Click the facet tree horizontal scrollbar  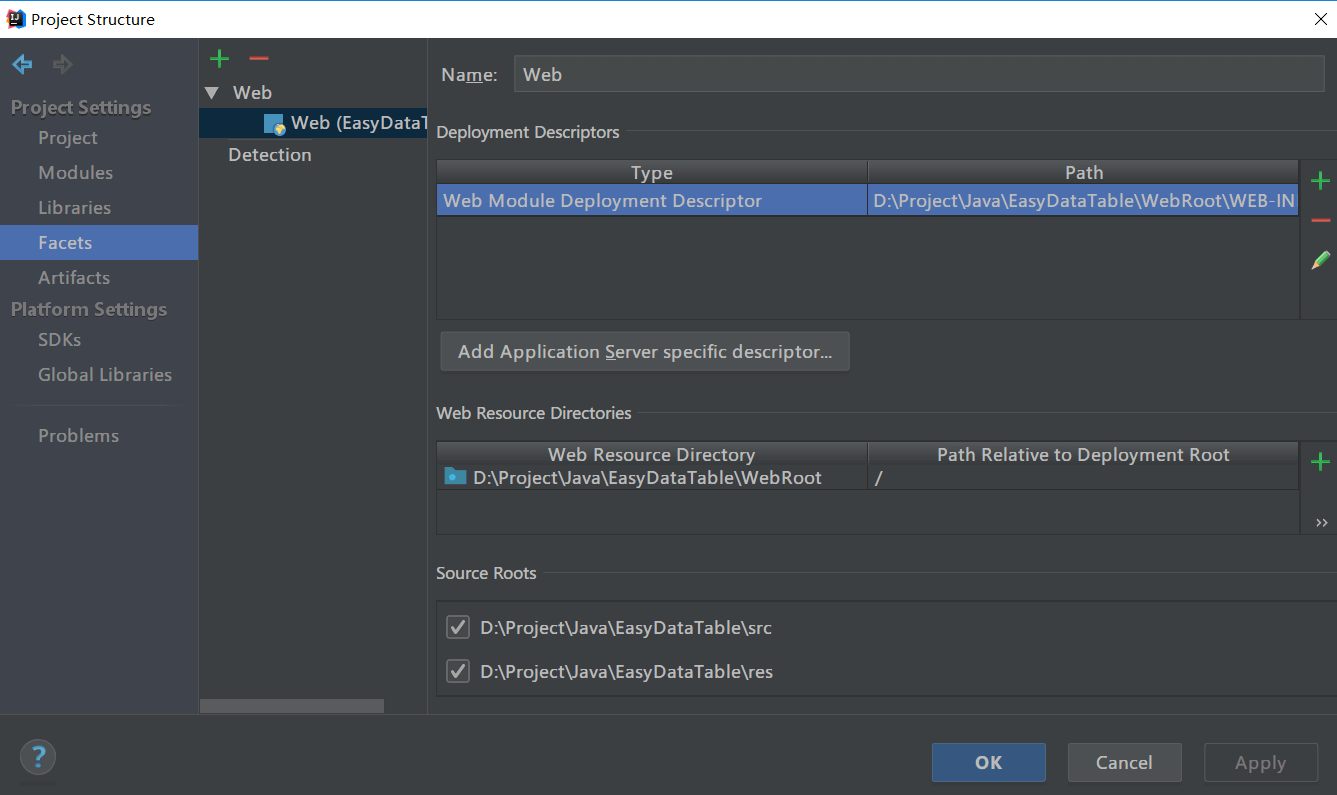[292, 706]
